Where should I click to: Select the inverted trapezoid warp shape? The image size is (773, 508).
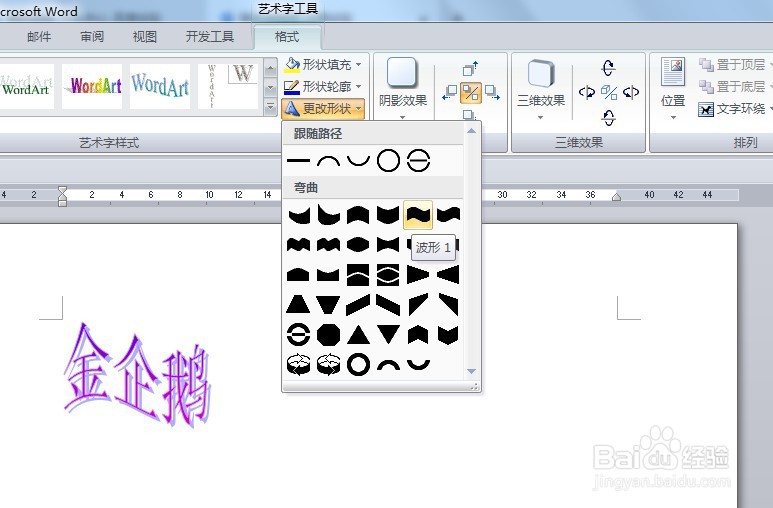328,305
